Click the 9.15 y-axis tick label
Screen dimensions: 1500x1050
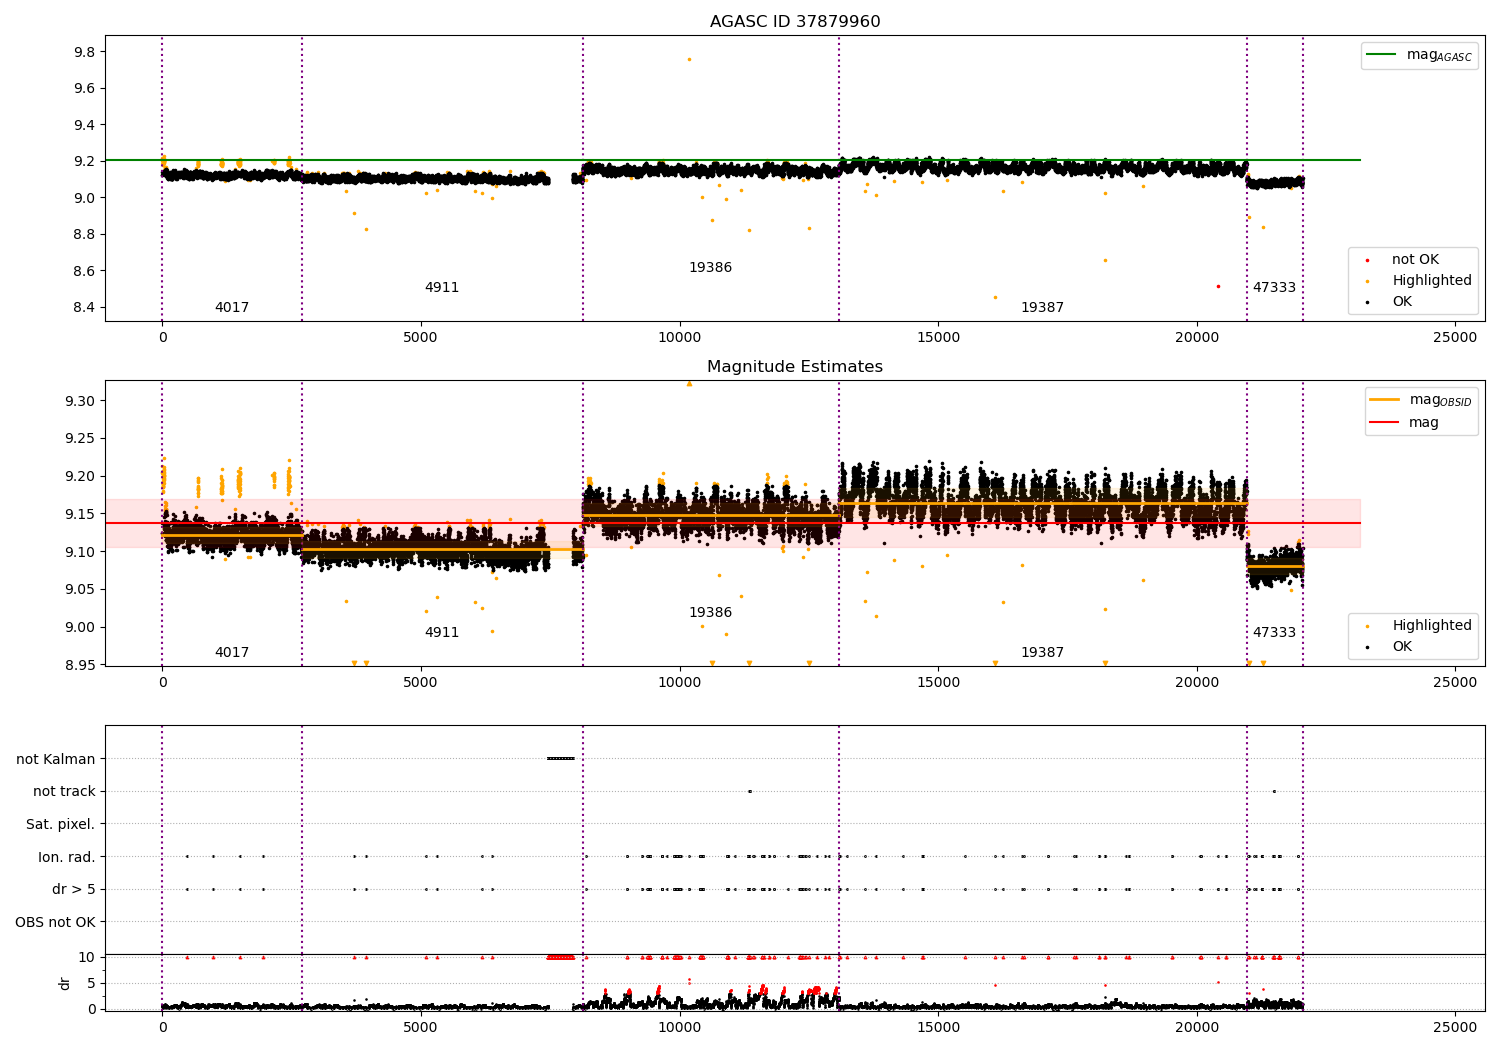[80, 514]
